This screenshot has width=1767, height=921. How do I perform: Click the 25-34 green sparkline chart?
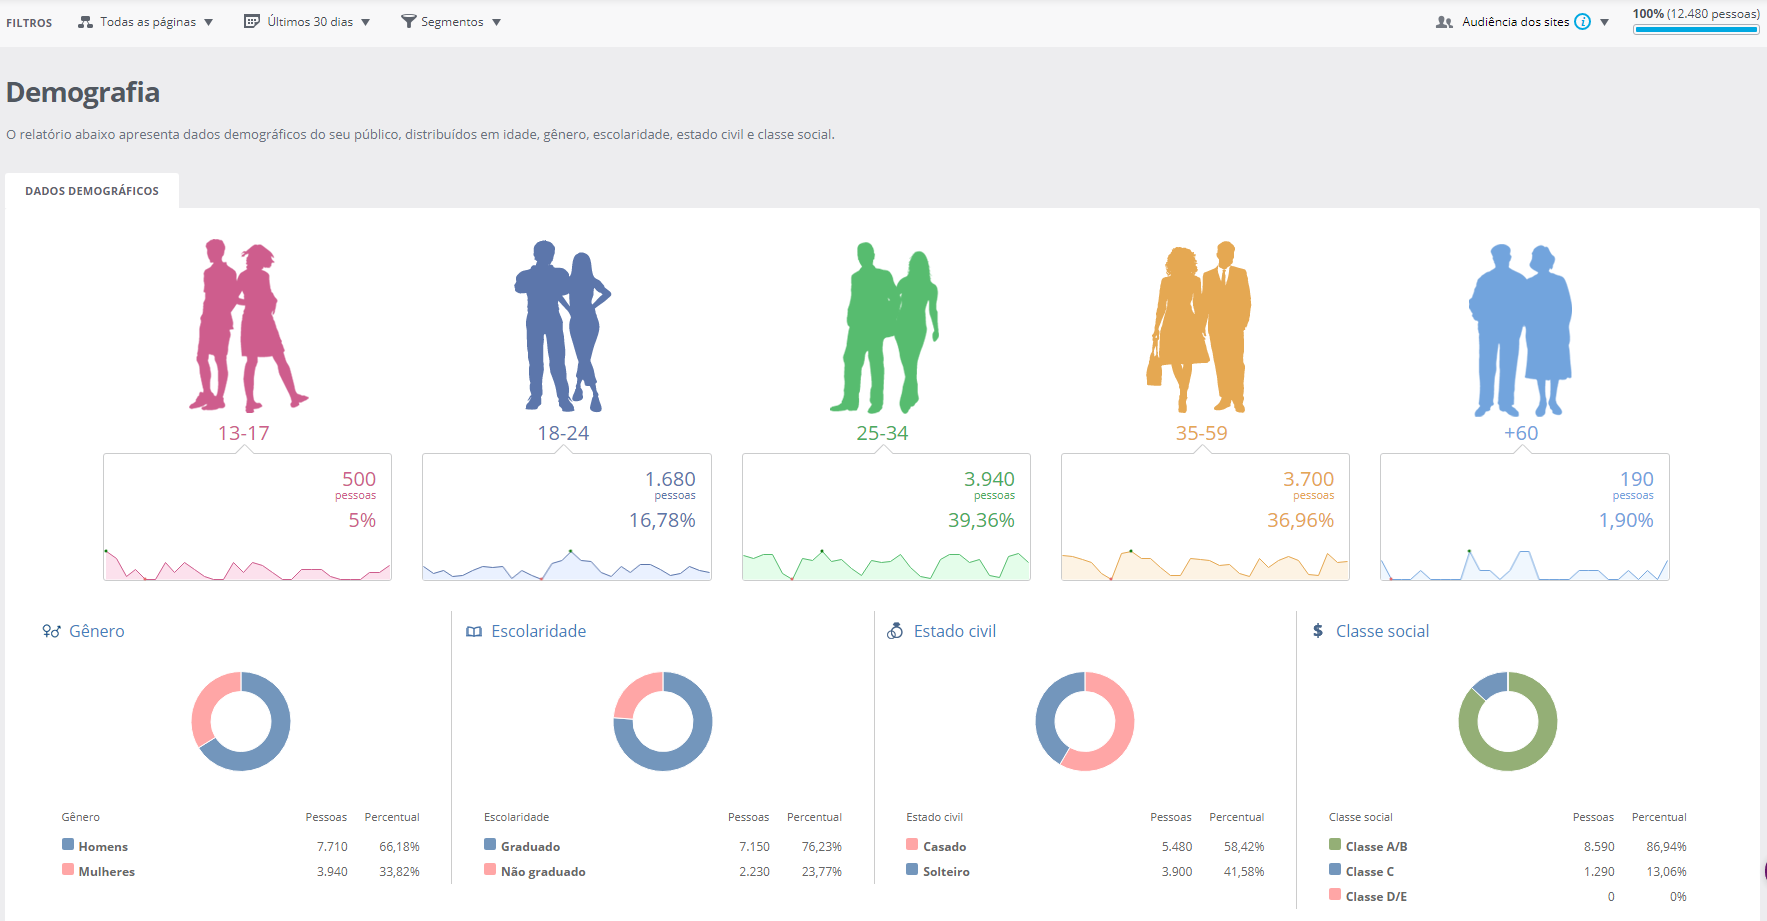[x=886, y=565]
